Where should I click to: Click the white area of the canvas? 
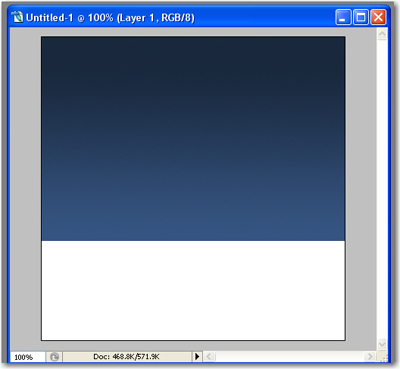(x=193, y=290)
